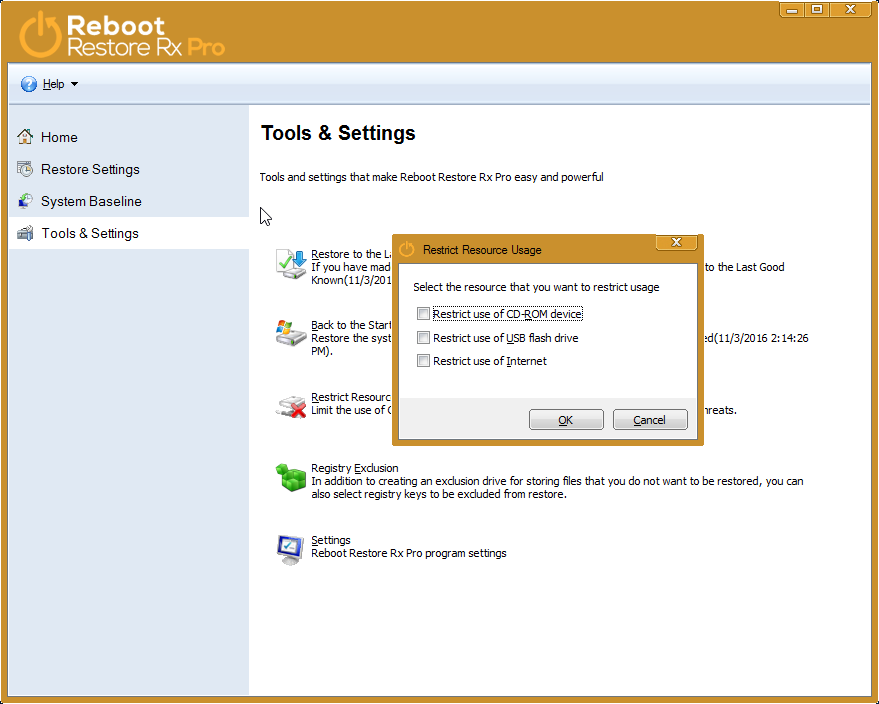The height and width of the screenshot is (704, 879).
Task: Click the System Baseline sidebar icon
Action: pyautogui.click(x=25, y=201)
